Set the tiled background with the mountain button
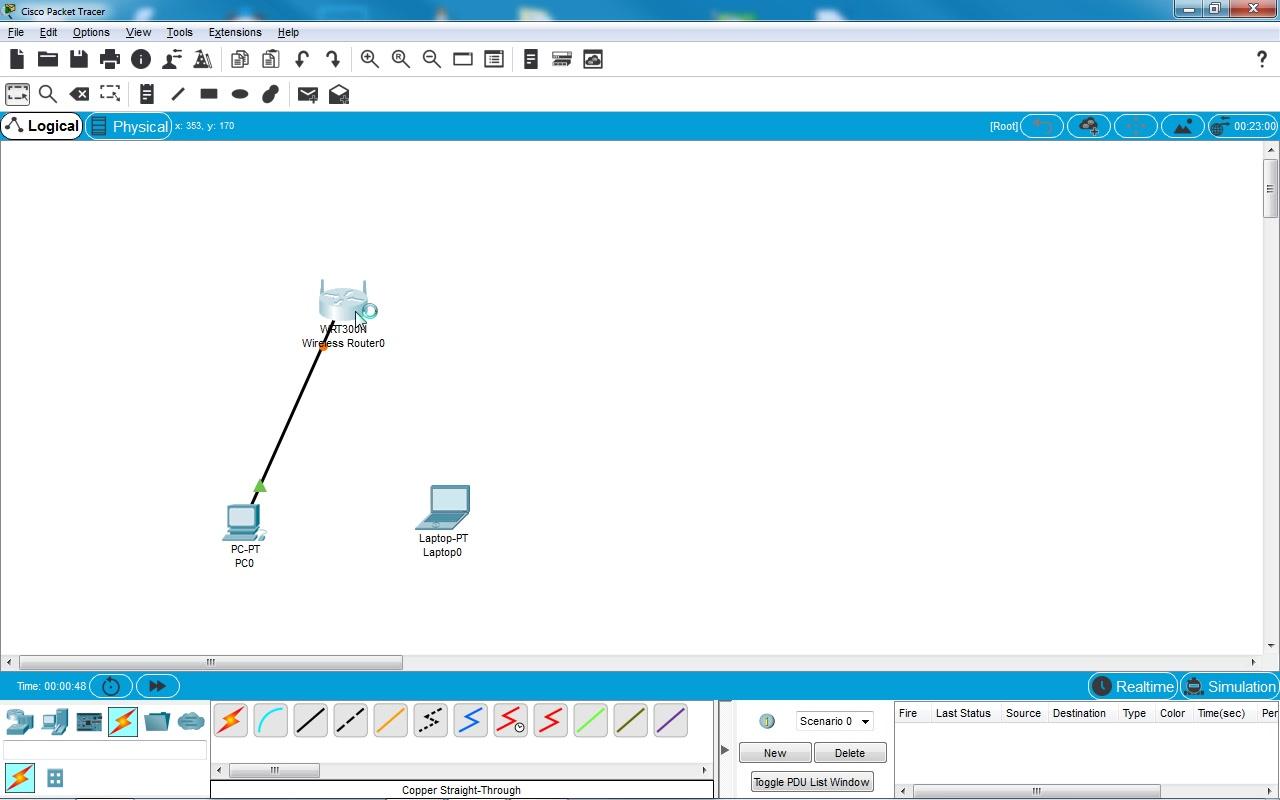The image size is (1280, 800). (x=1183, y=126)
